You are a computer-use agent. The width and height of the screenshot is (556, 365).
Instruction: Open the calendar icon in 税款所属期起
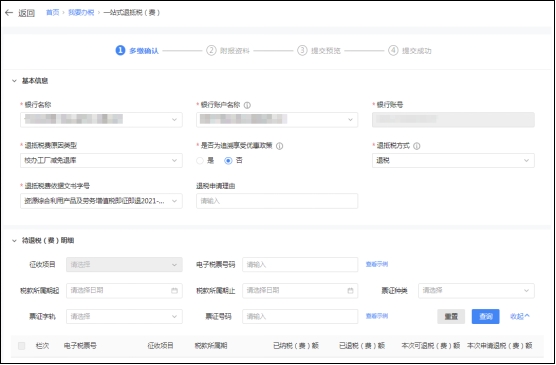click(x=174, y=291)
